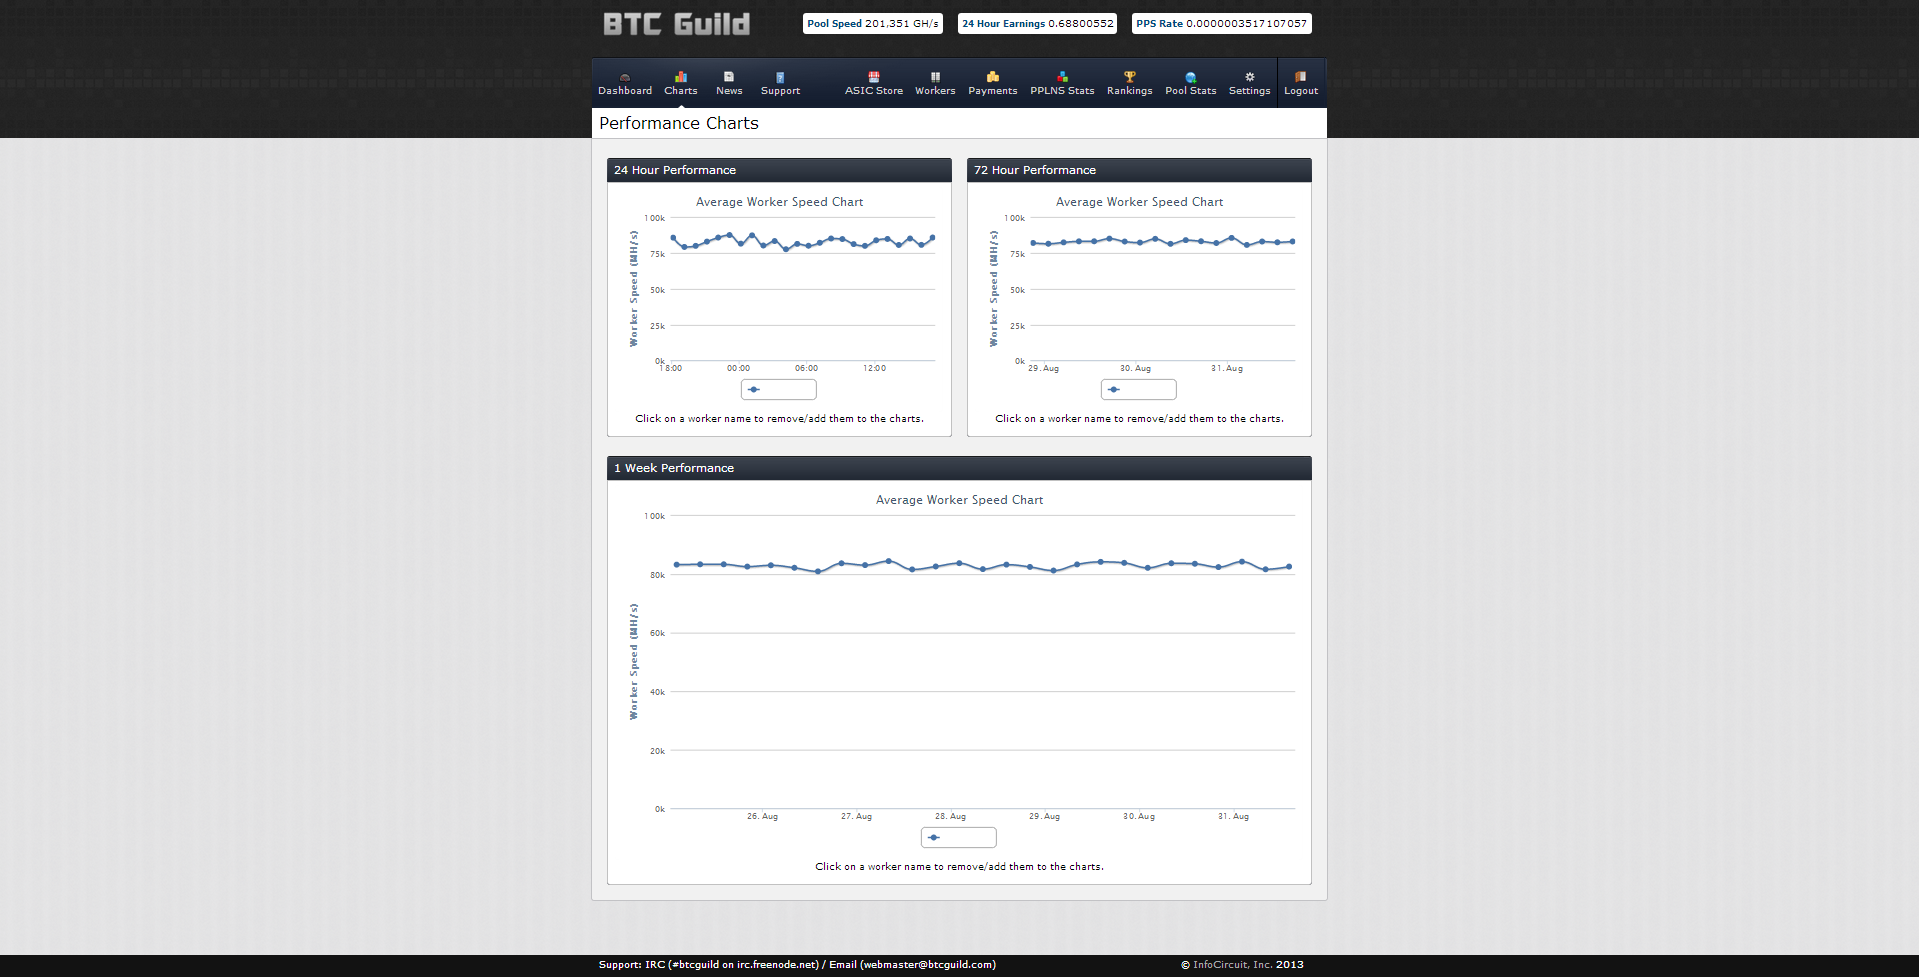
Task: Open the Support icon
Action: click(780, 77)
